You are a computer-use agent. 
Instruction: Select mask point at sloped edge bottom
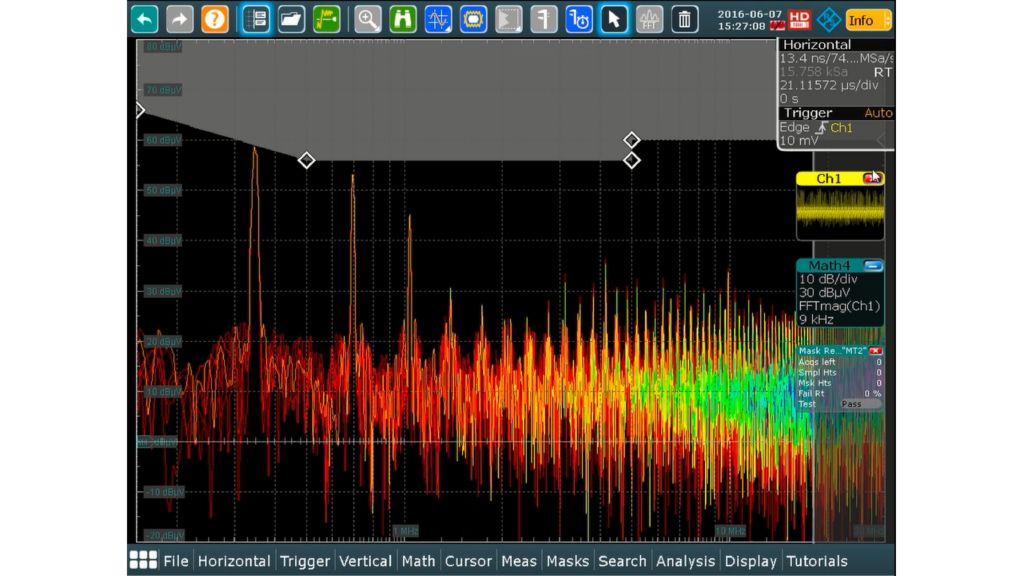pyautogui.click(x=306, y=160)
